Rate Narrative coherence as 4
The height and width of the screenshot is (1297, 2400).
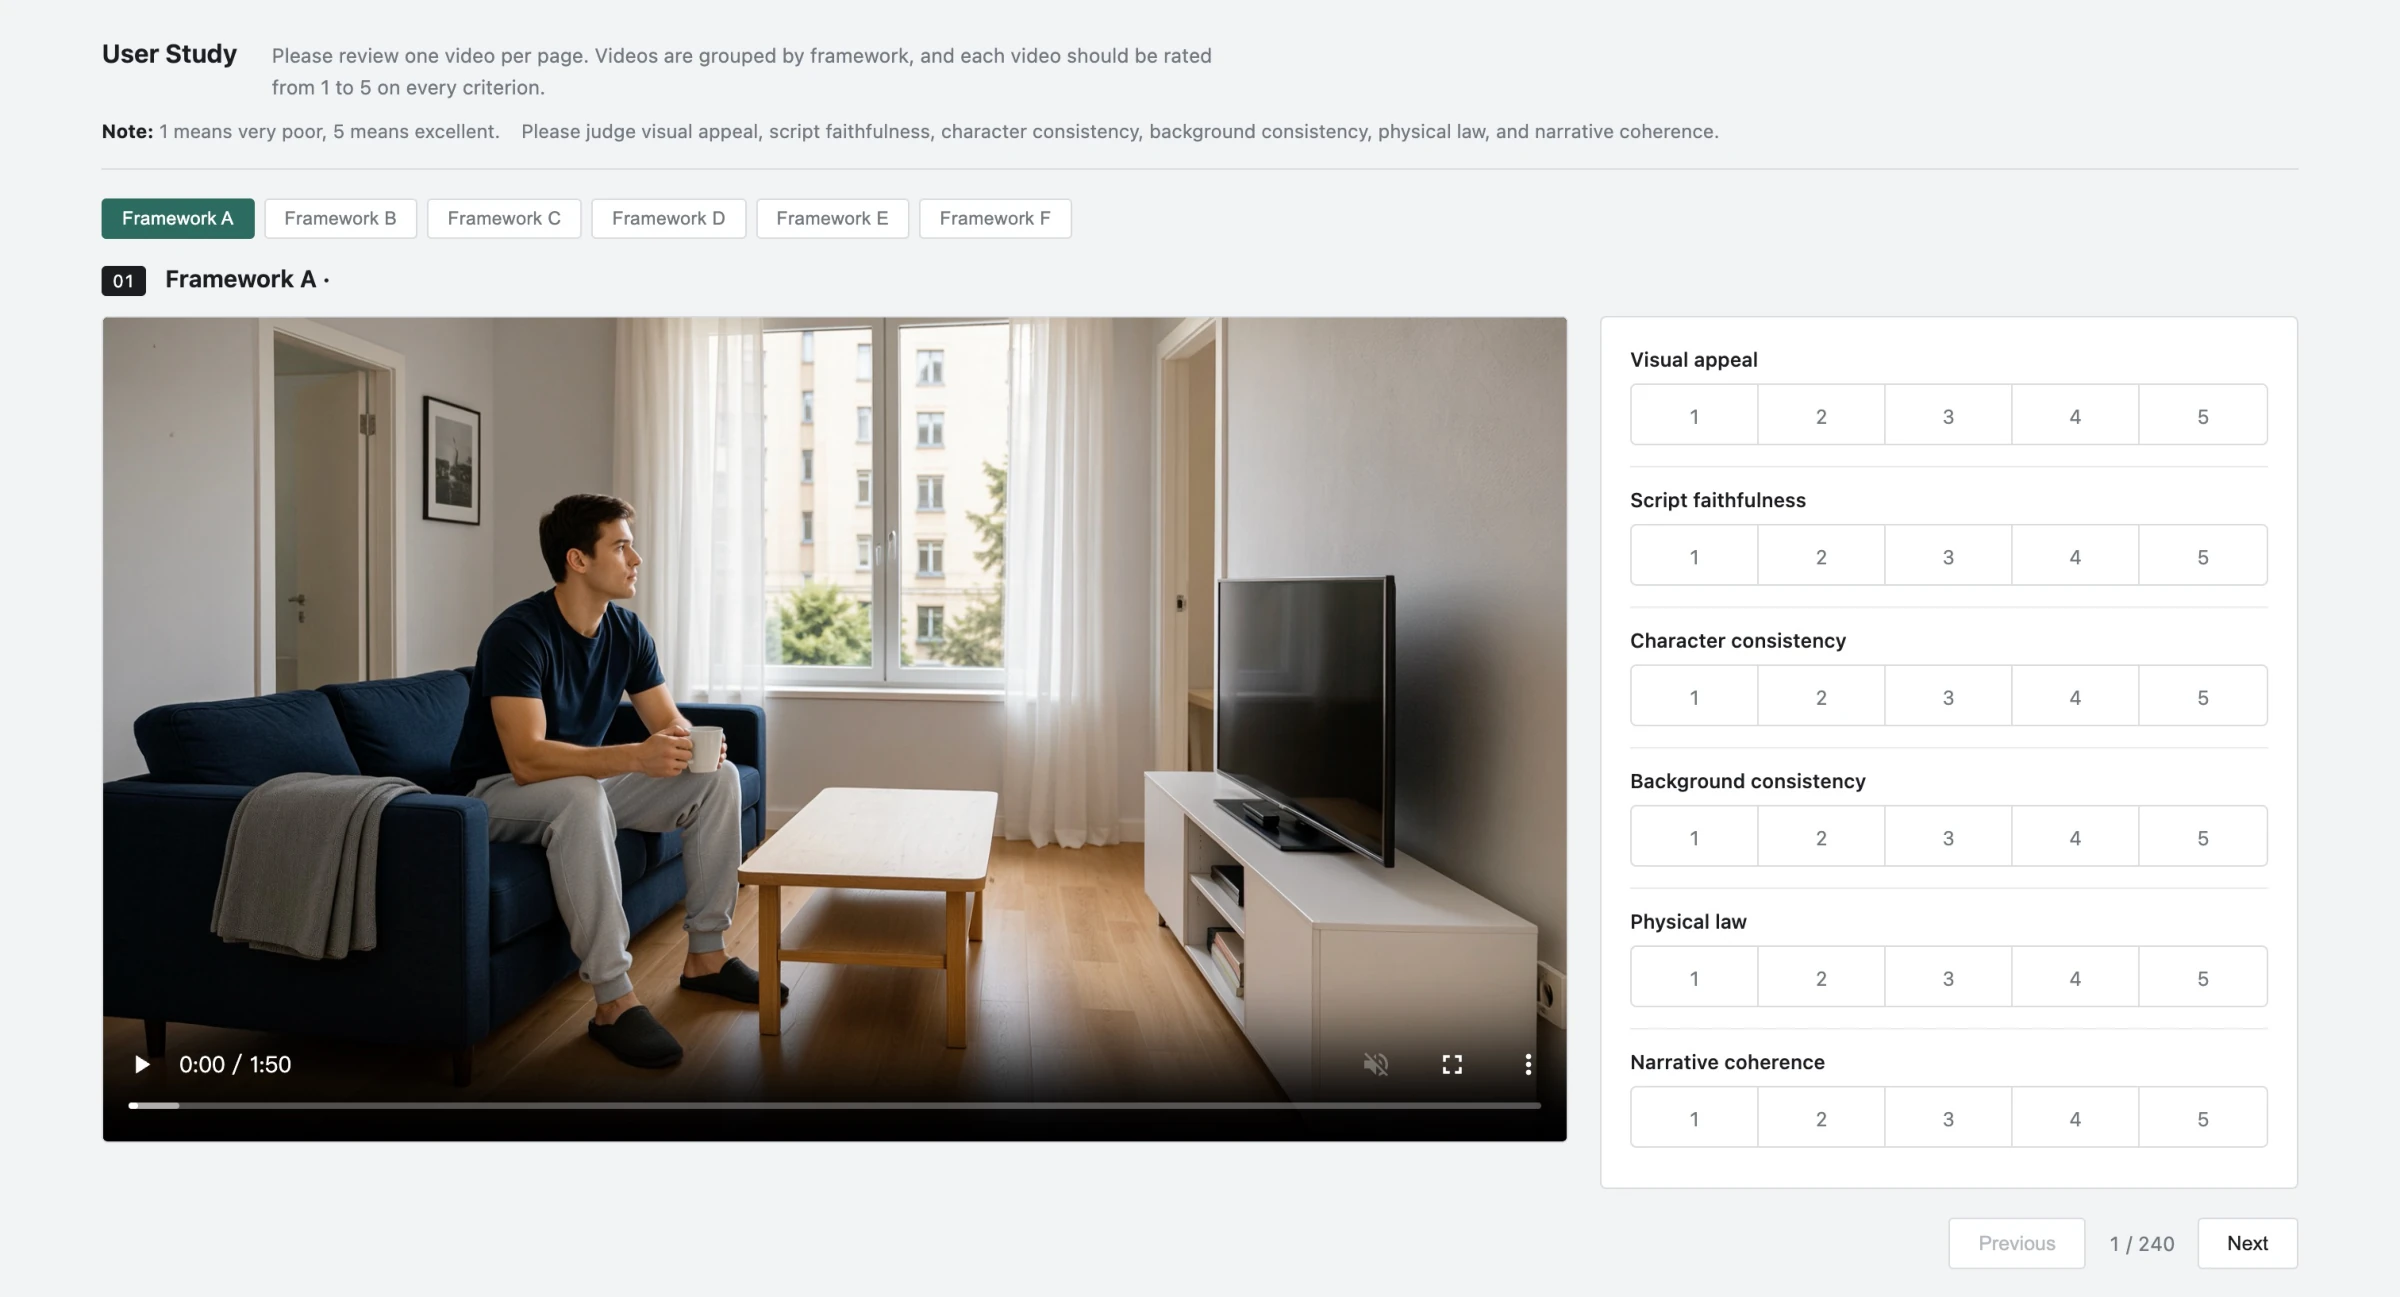pos(2075,1117)
